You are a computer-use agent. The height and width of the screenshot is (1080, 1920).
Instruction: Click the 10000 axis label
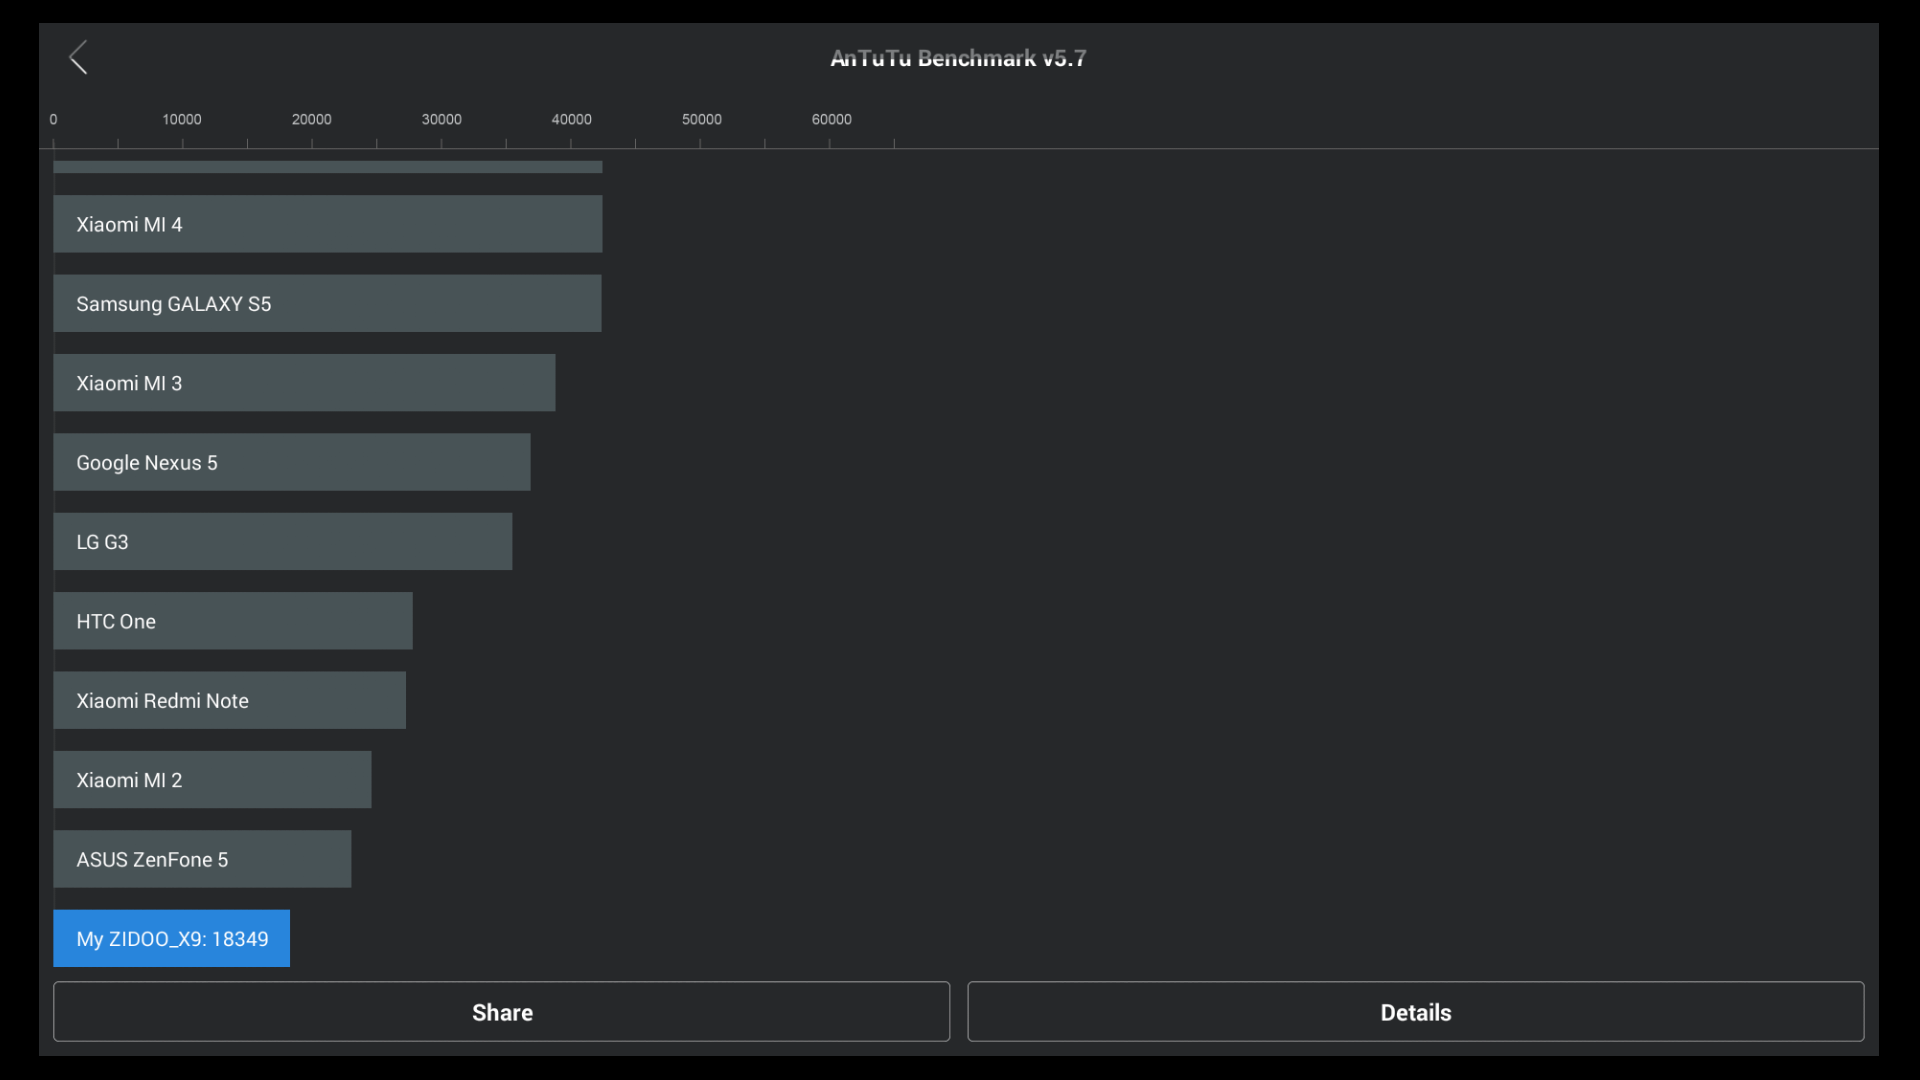point(182,119)
